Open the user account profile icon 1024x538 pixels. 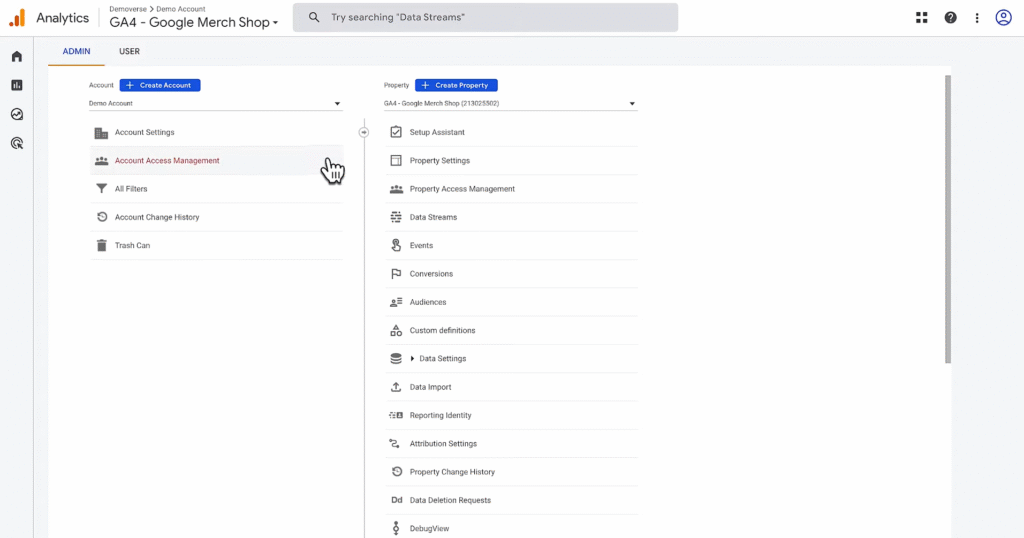(1003, 18)
